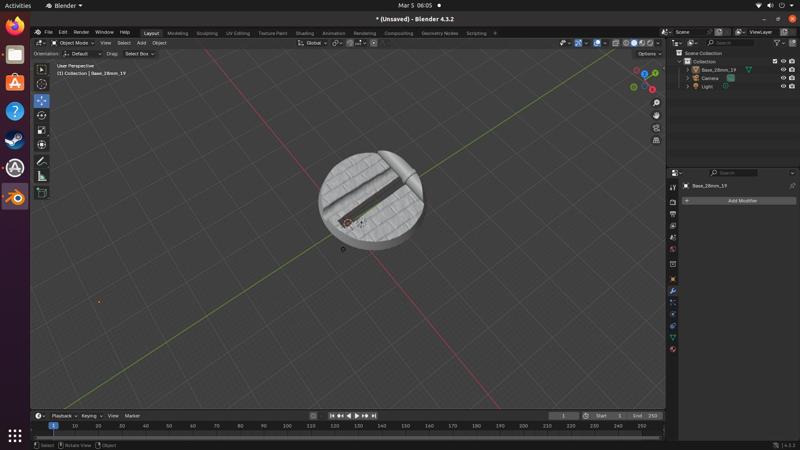Toggle viewport gizmos
This screenshot has height=450, width=800.
coord(579,43)
